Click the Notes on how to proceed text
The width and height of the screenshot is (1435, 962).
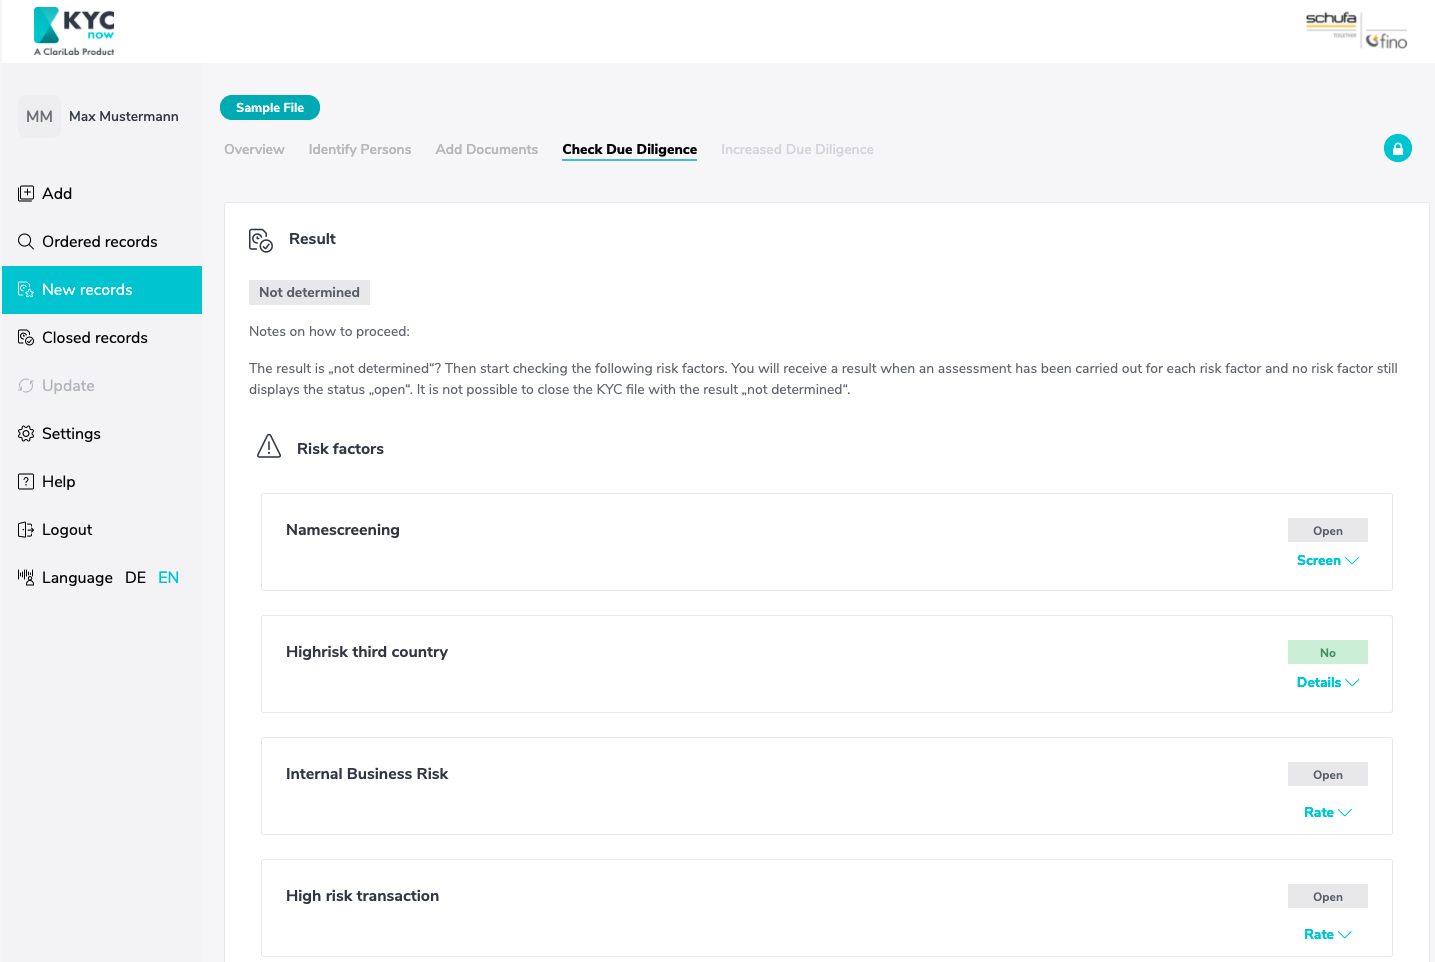tap(329, 331)
